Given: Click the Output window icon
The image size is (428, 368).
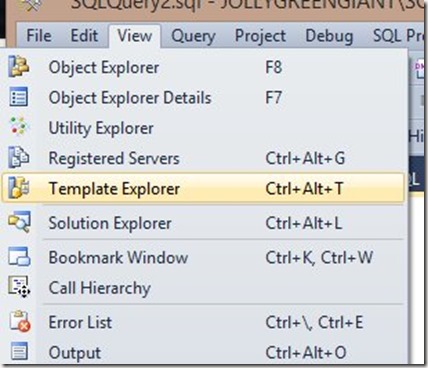Looking at the screenshot, I should click(x=18, y=351).
